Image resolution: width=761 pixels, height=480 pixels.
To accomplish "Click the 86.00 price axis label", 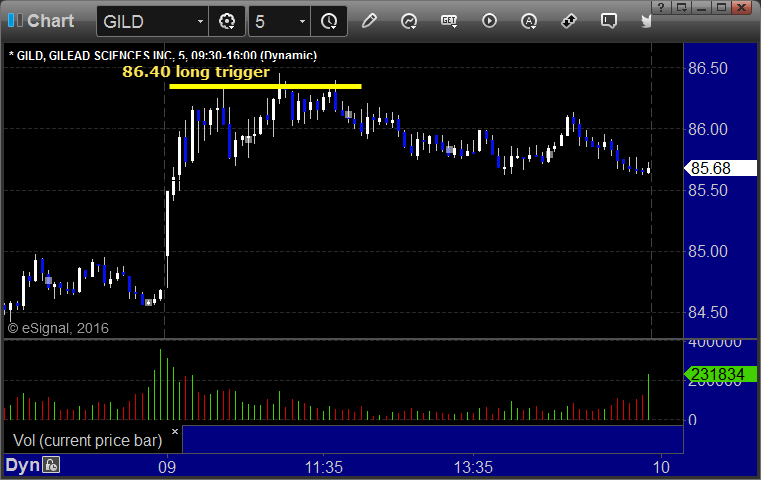I will tap(708, 129).
